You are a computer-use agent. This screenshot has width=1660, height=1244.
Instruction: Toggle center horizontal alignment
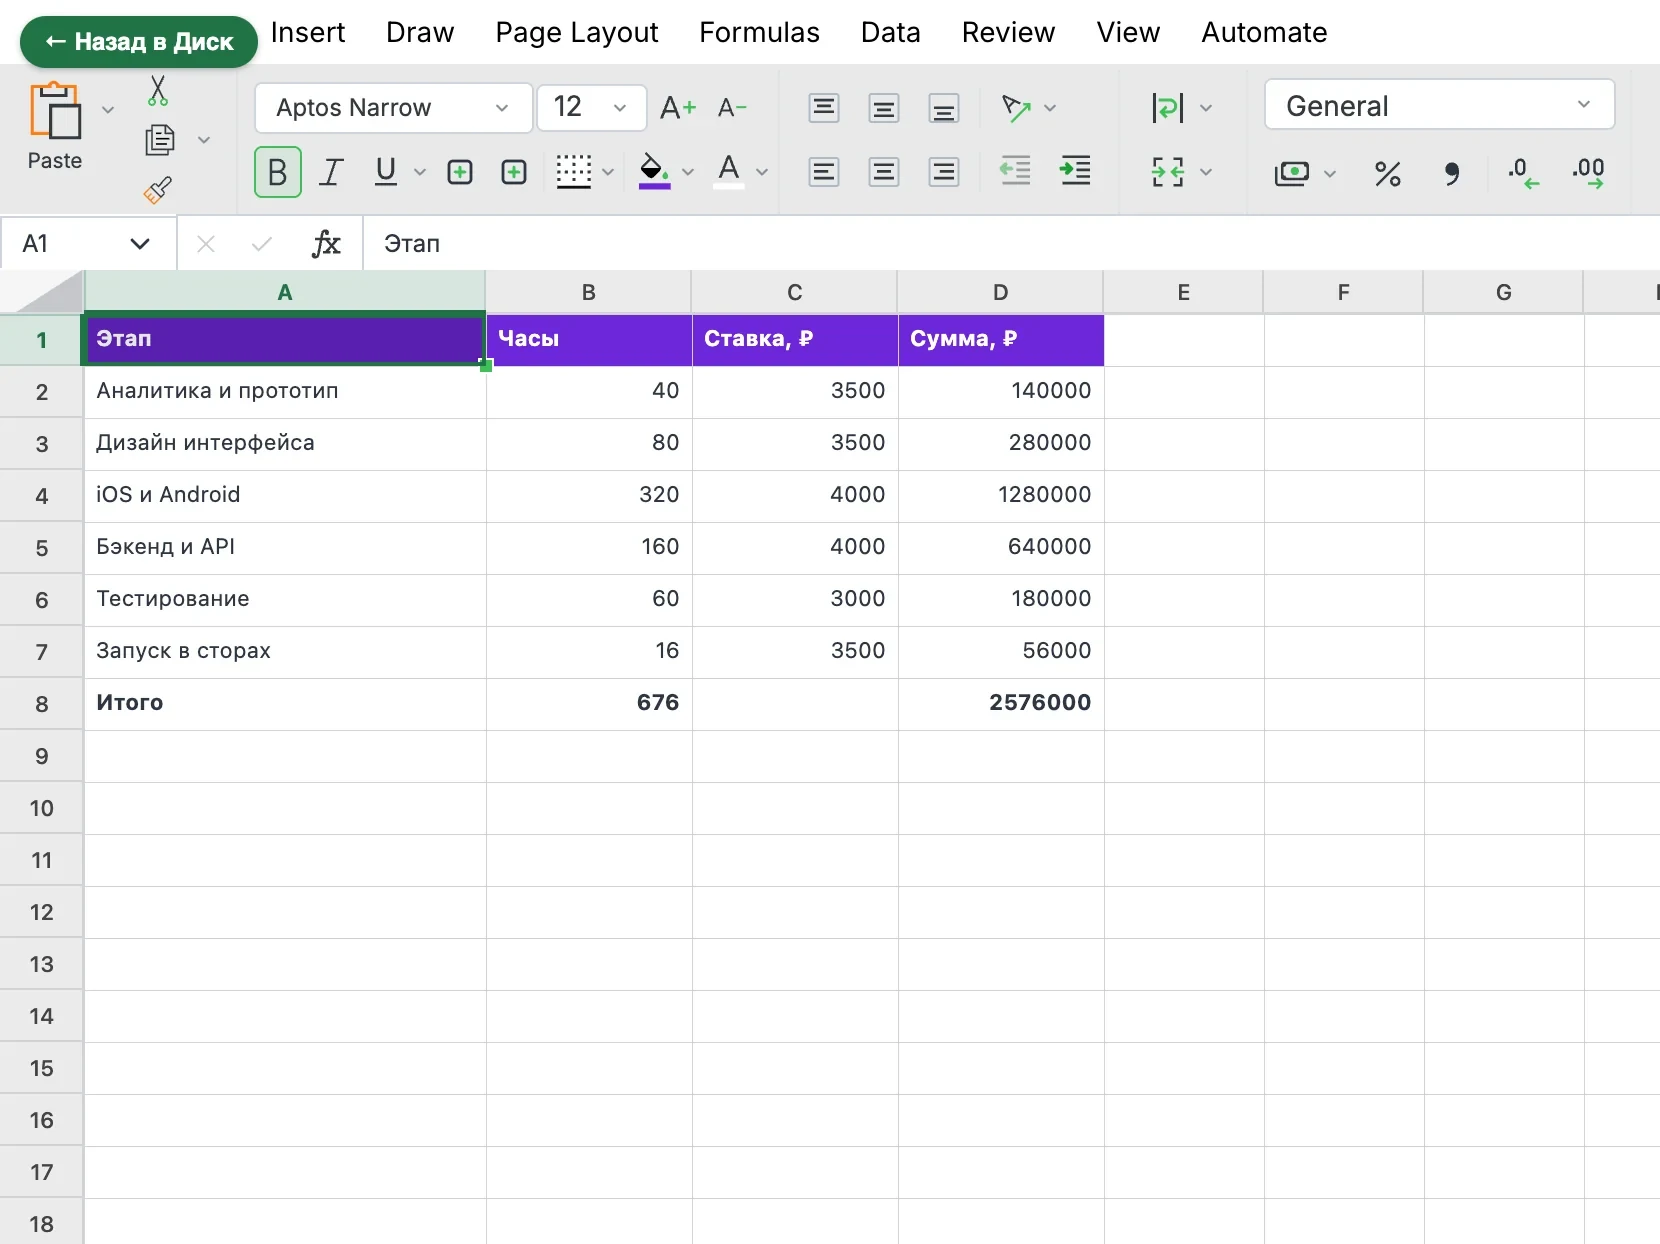(883, 172)
